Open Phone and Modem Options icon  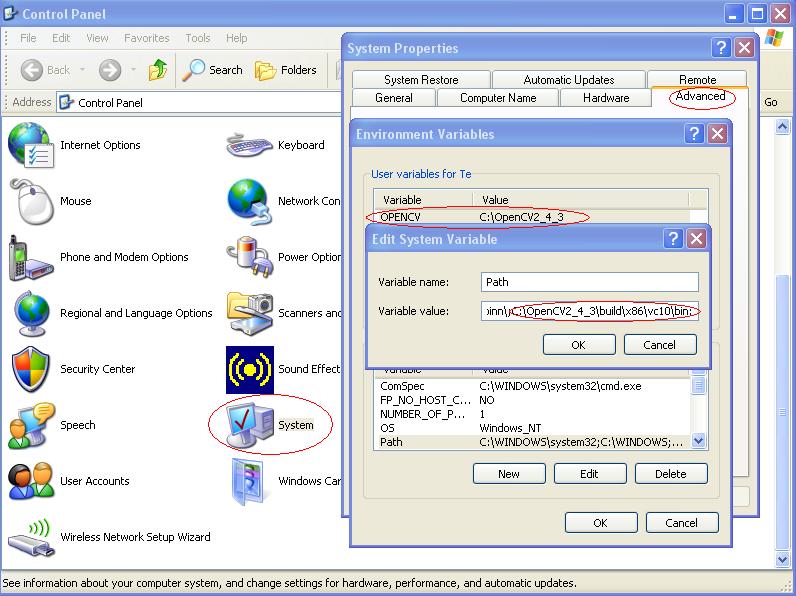tap(30, 257)
